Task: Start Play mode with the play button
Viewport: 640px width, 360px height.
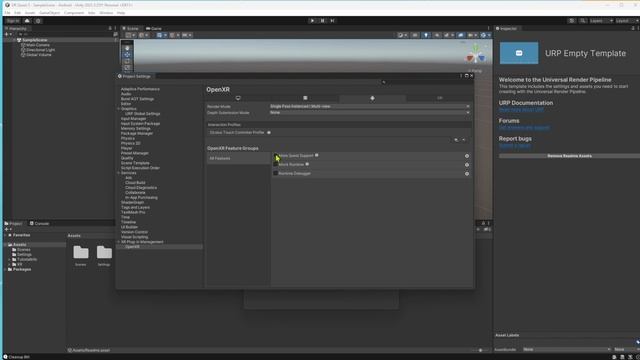Action: pos(312,20)
